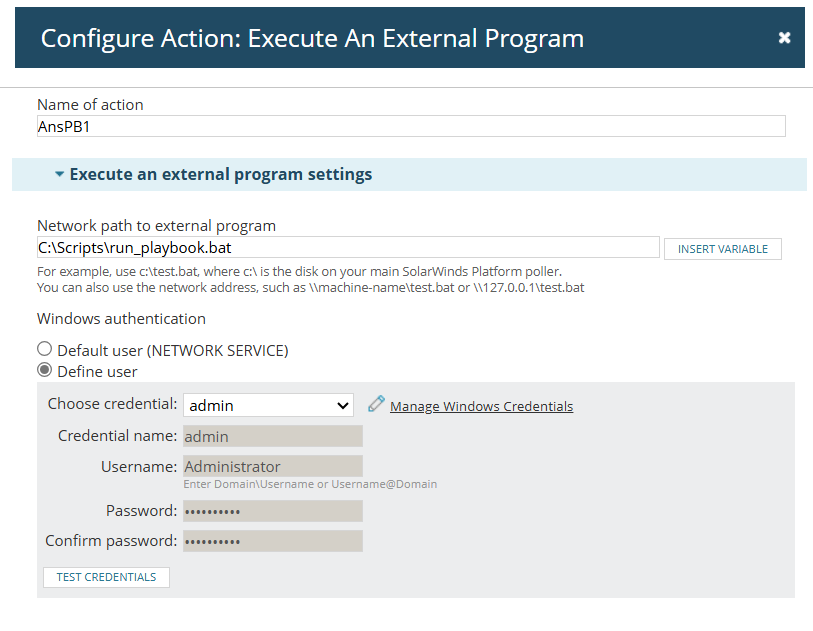Open the Choose credential dropdown
The width and height of the screenshot is (813, 631).
coord(268,405)
